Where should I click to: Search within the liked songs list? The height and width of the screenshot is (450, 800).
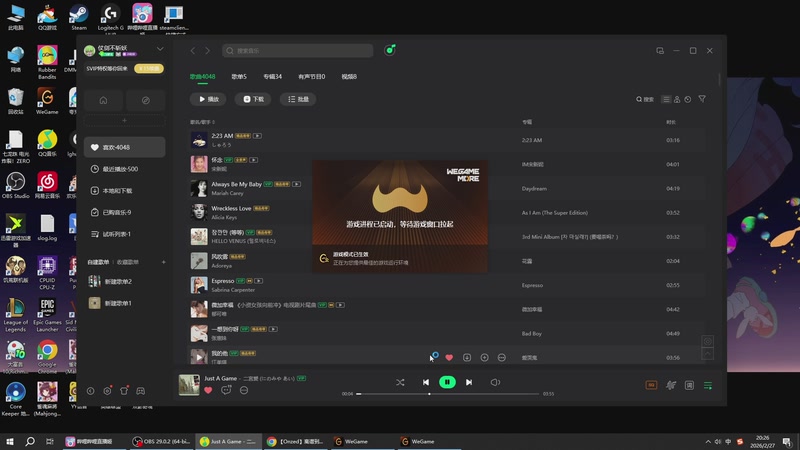coord(644,99)
